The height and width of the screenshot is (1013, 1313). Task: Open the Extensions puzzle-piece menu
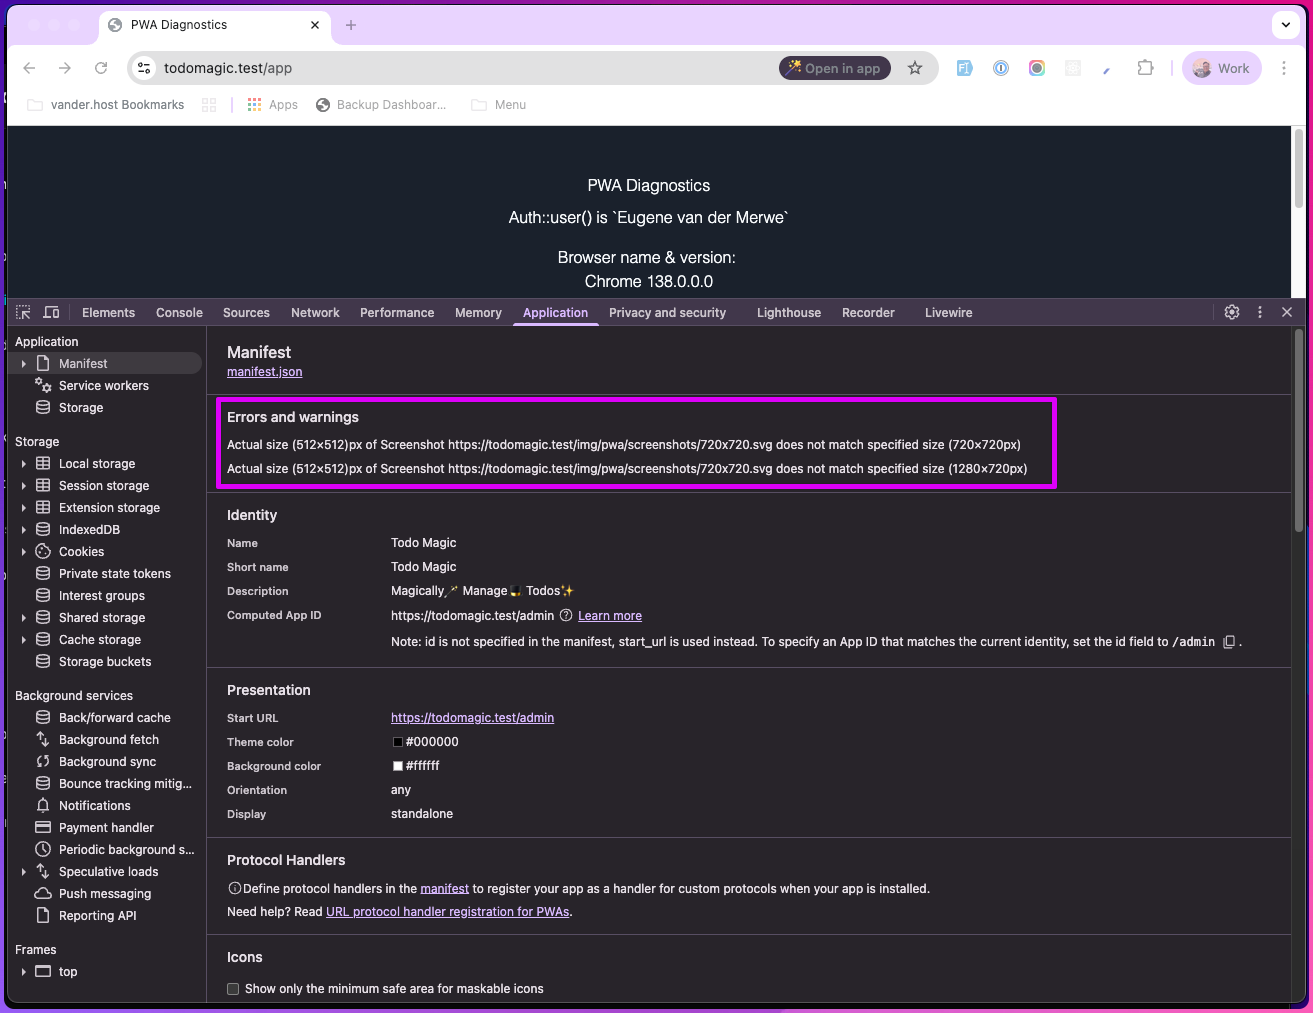1146,68
